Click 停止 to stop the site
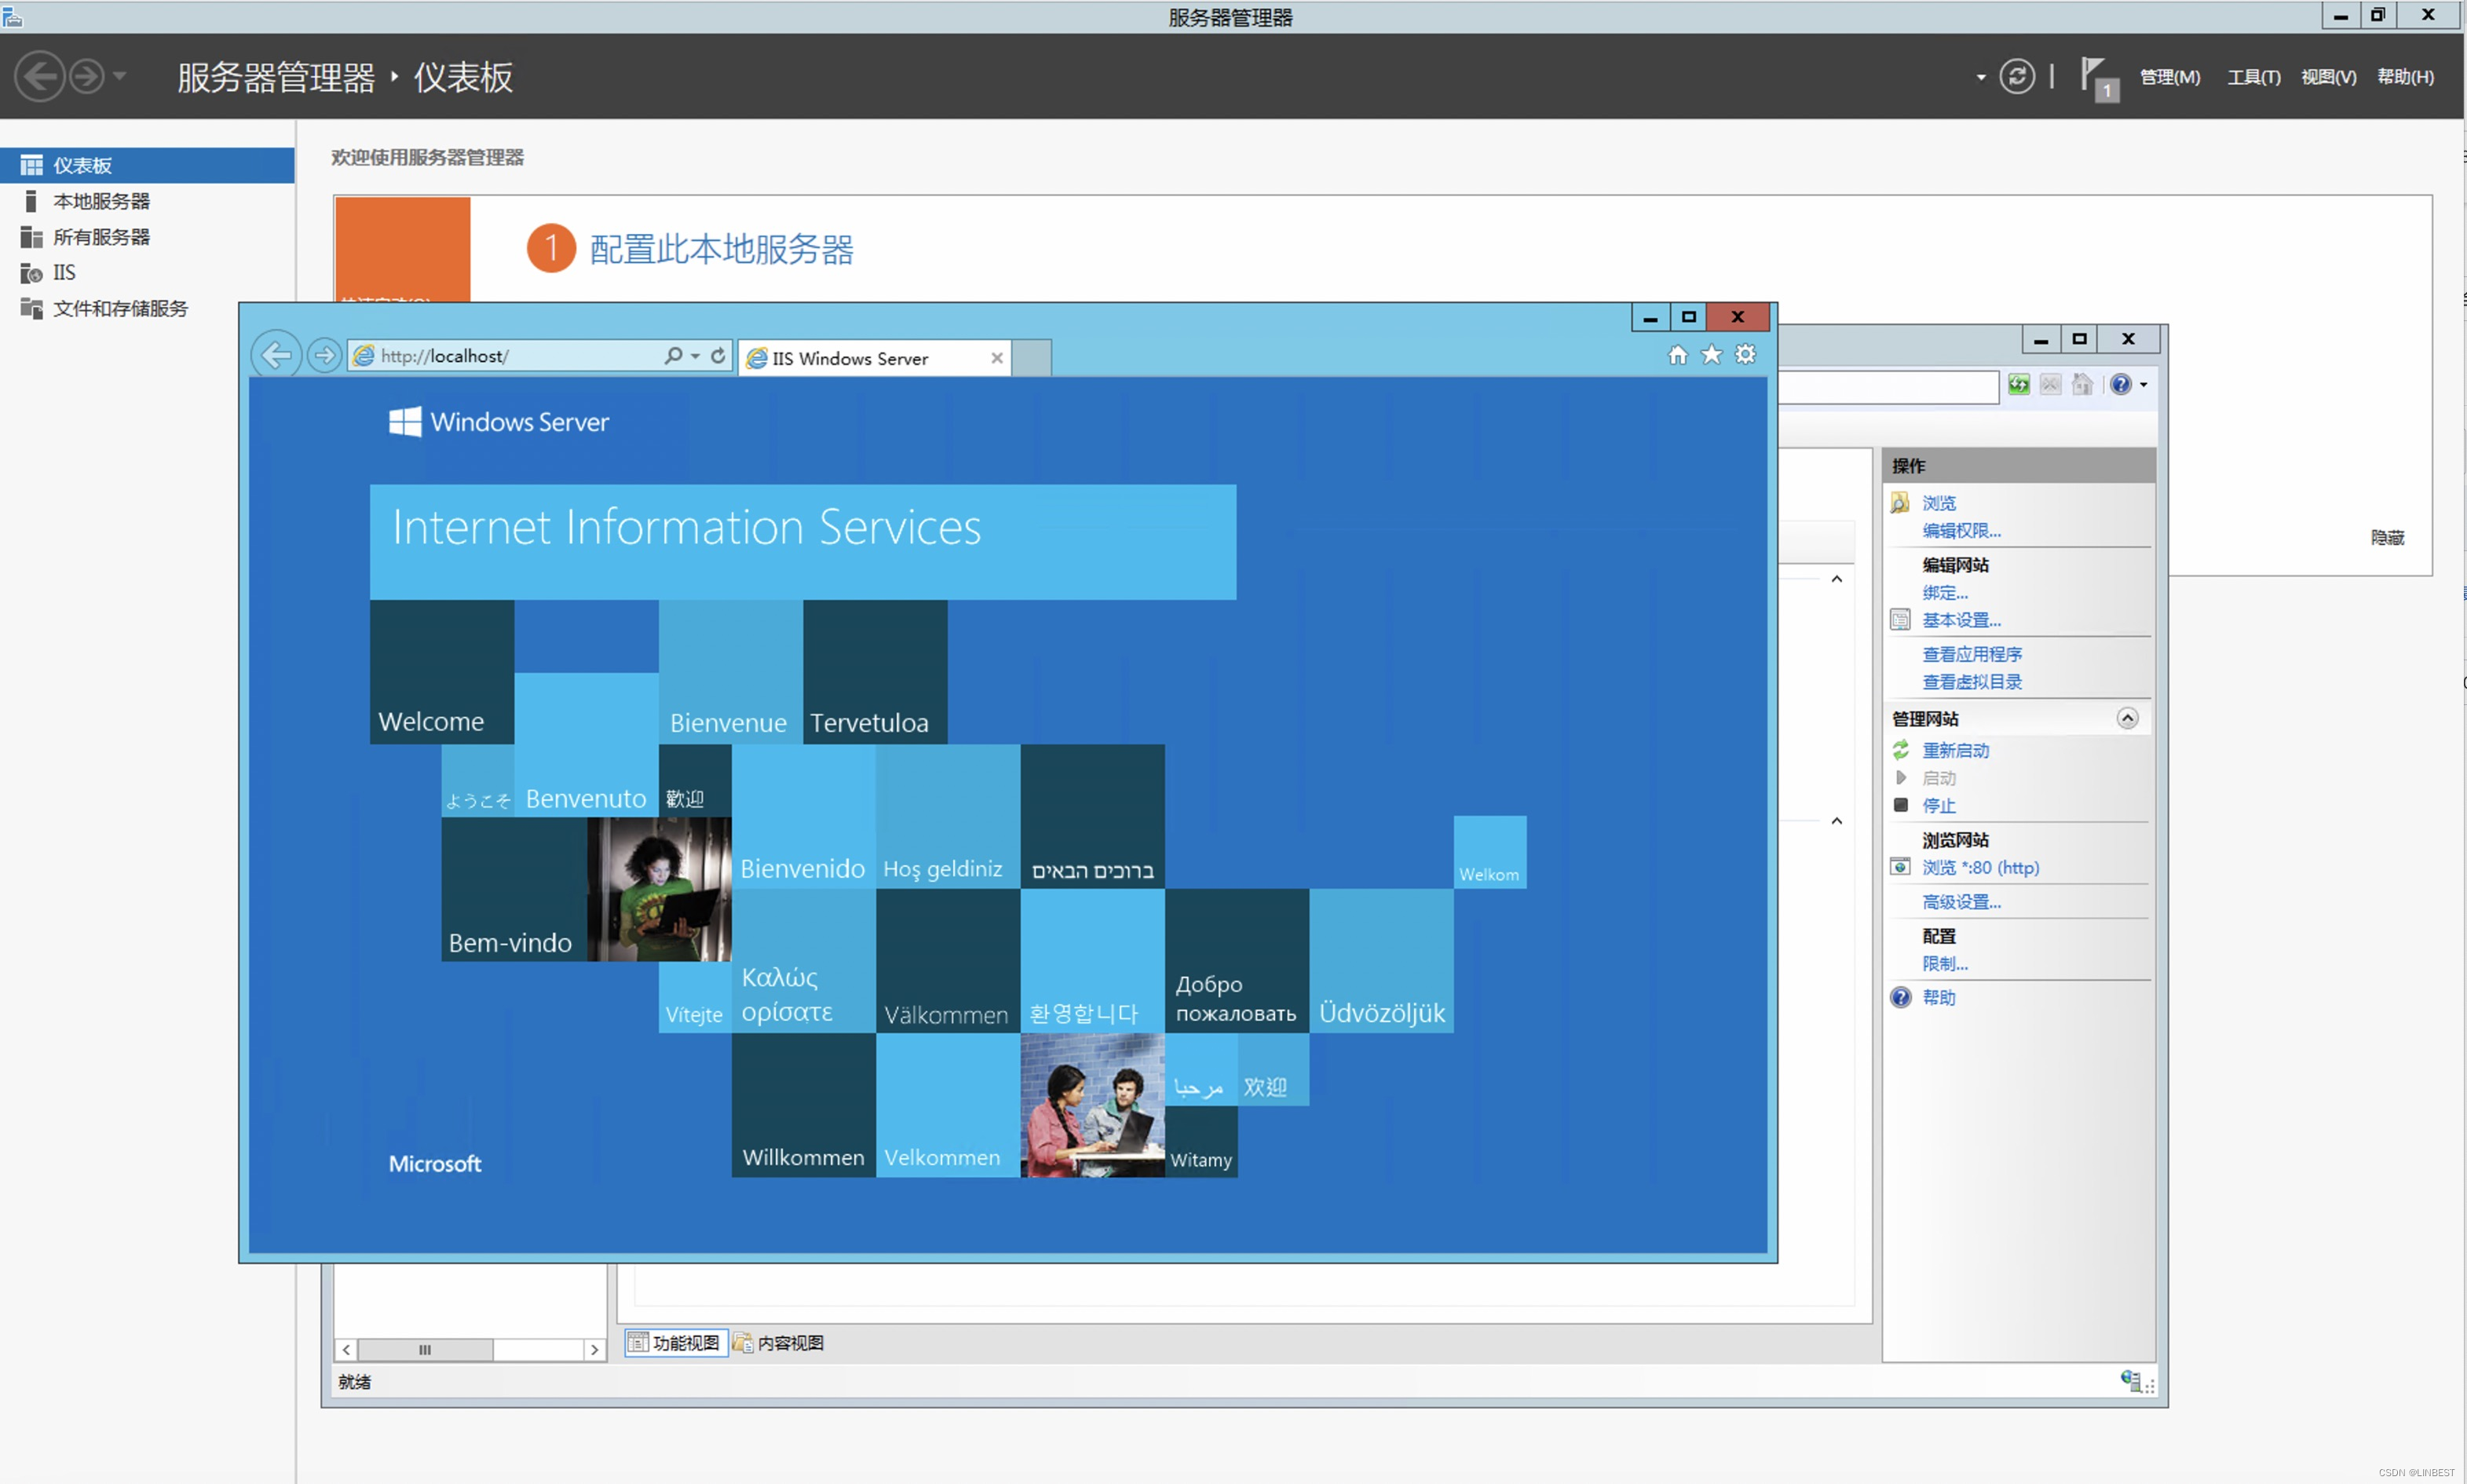This screenshot has height=1484, width=2467. 1938,806
